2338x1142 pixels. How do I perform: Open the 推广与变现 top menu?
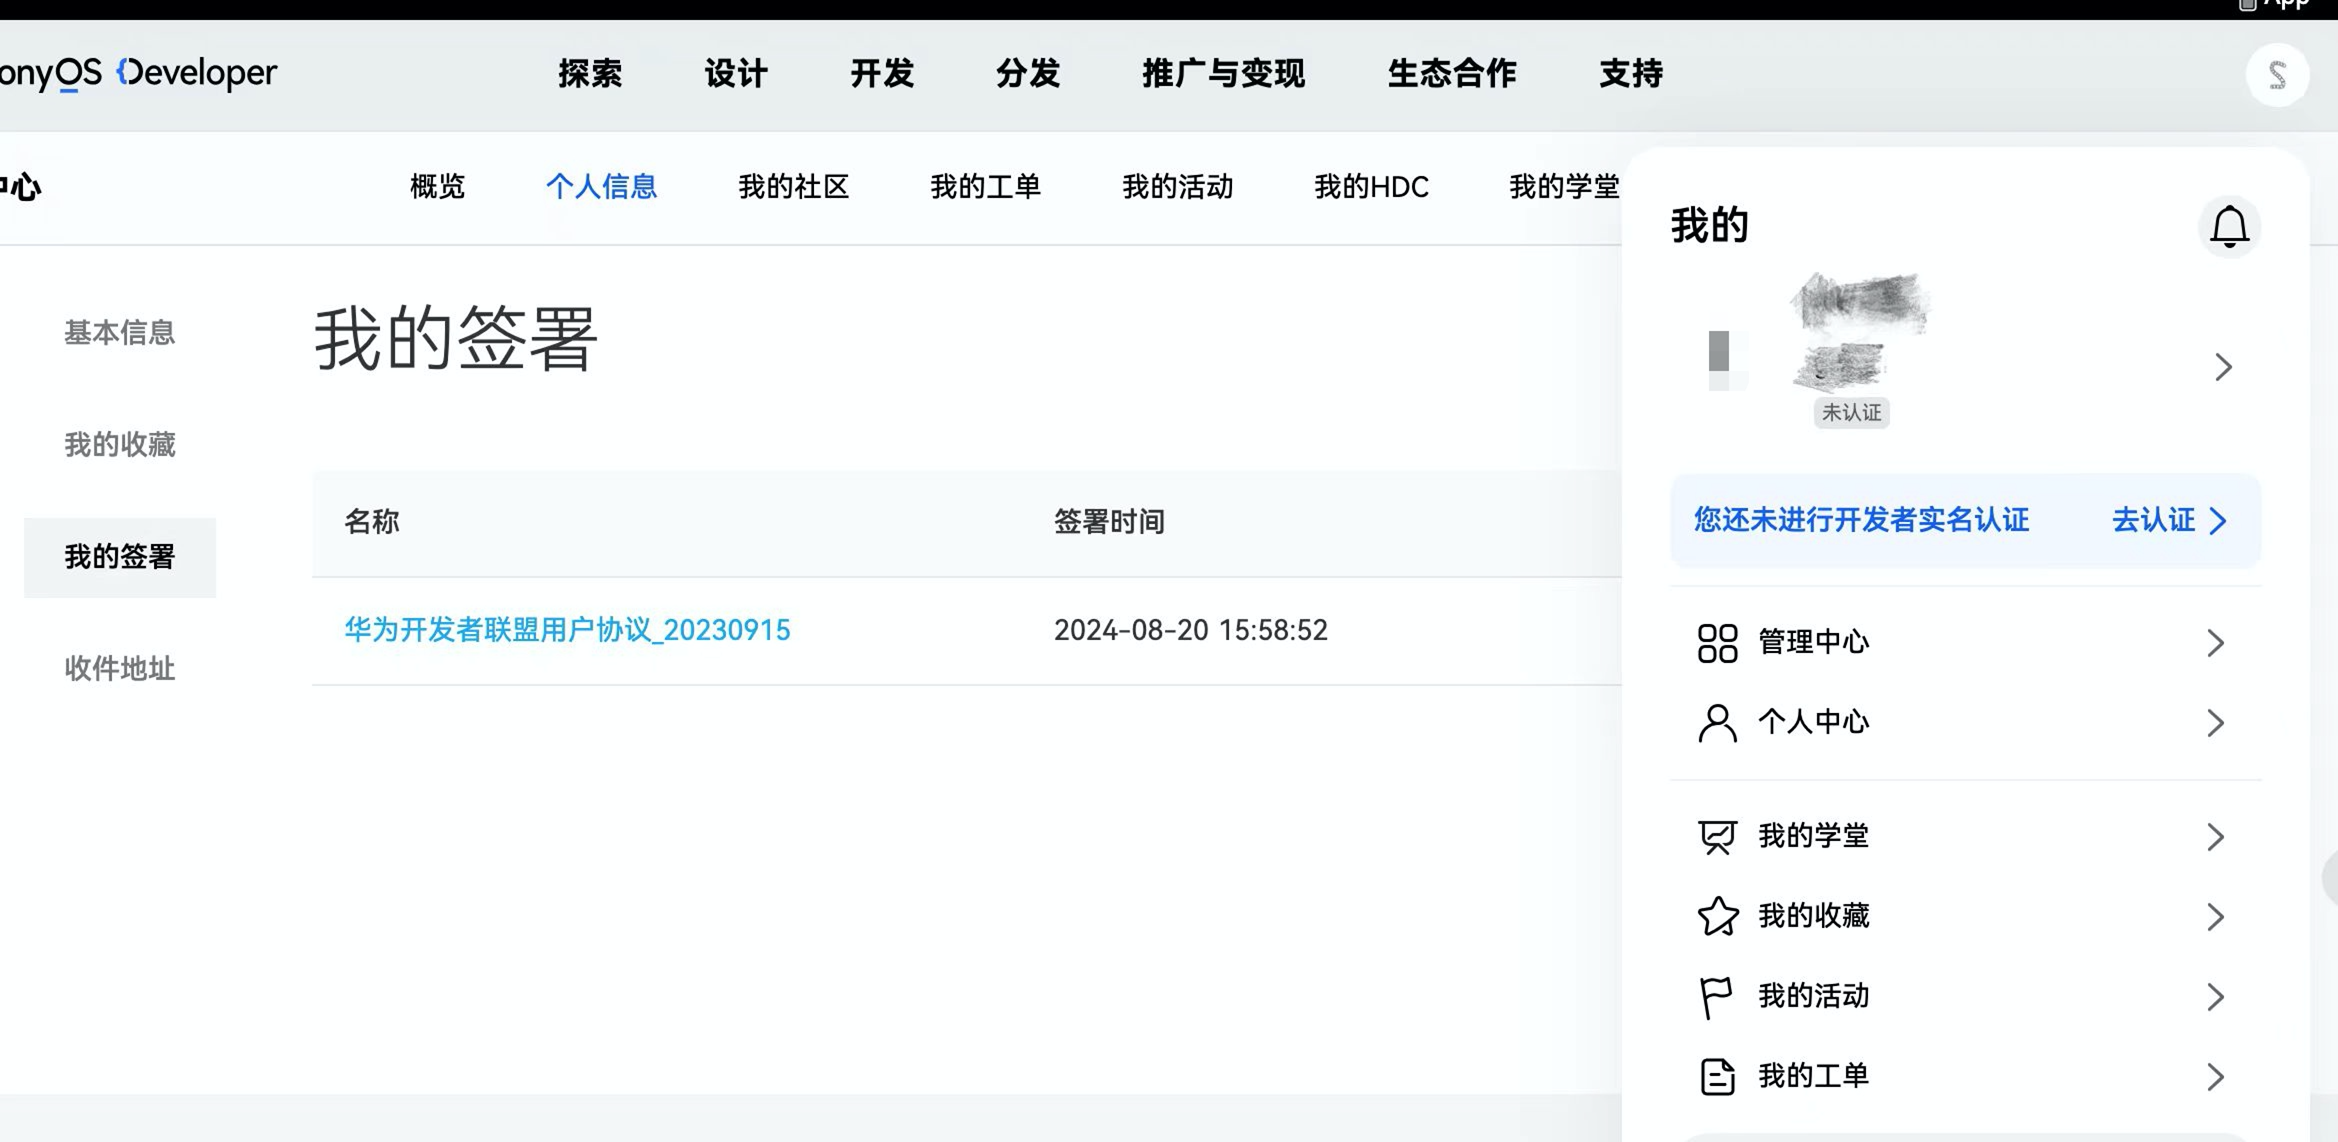point(1224,73)
